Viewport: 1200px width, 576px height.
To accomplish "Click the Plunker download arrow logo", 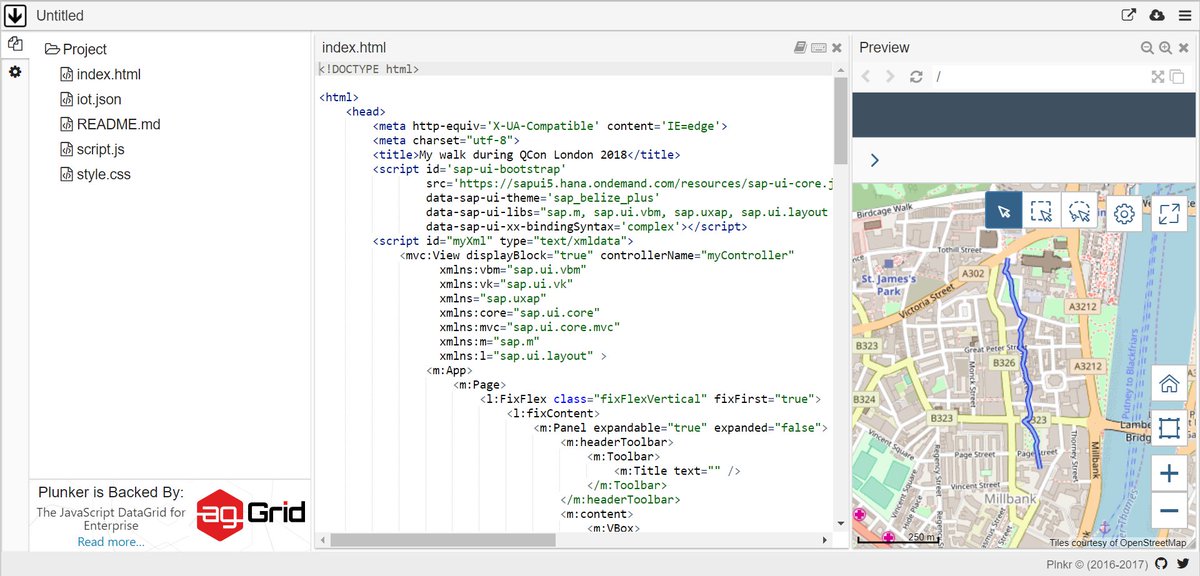I will coord(15,15).
